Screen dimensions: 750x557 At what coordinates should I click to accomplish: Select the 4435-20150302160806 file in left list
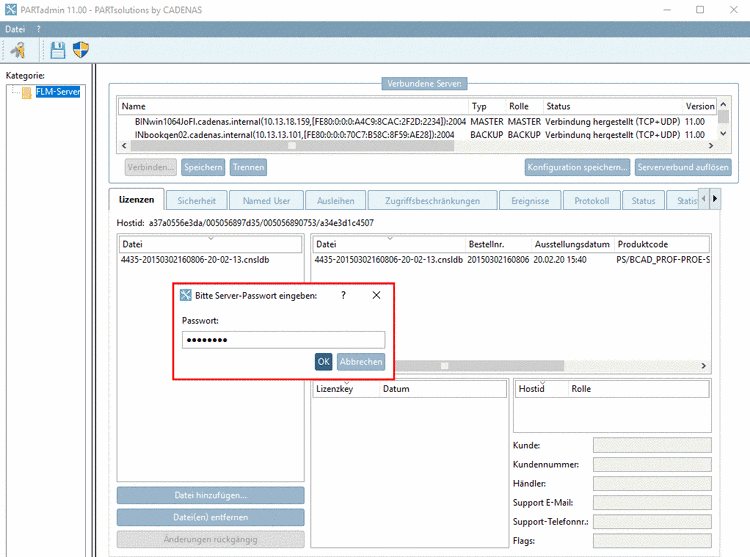pyautogui.click(x=195, y=260)
